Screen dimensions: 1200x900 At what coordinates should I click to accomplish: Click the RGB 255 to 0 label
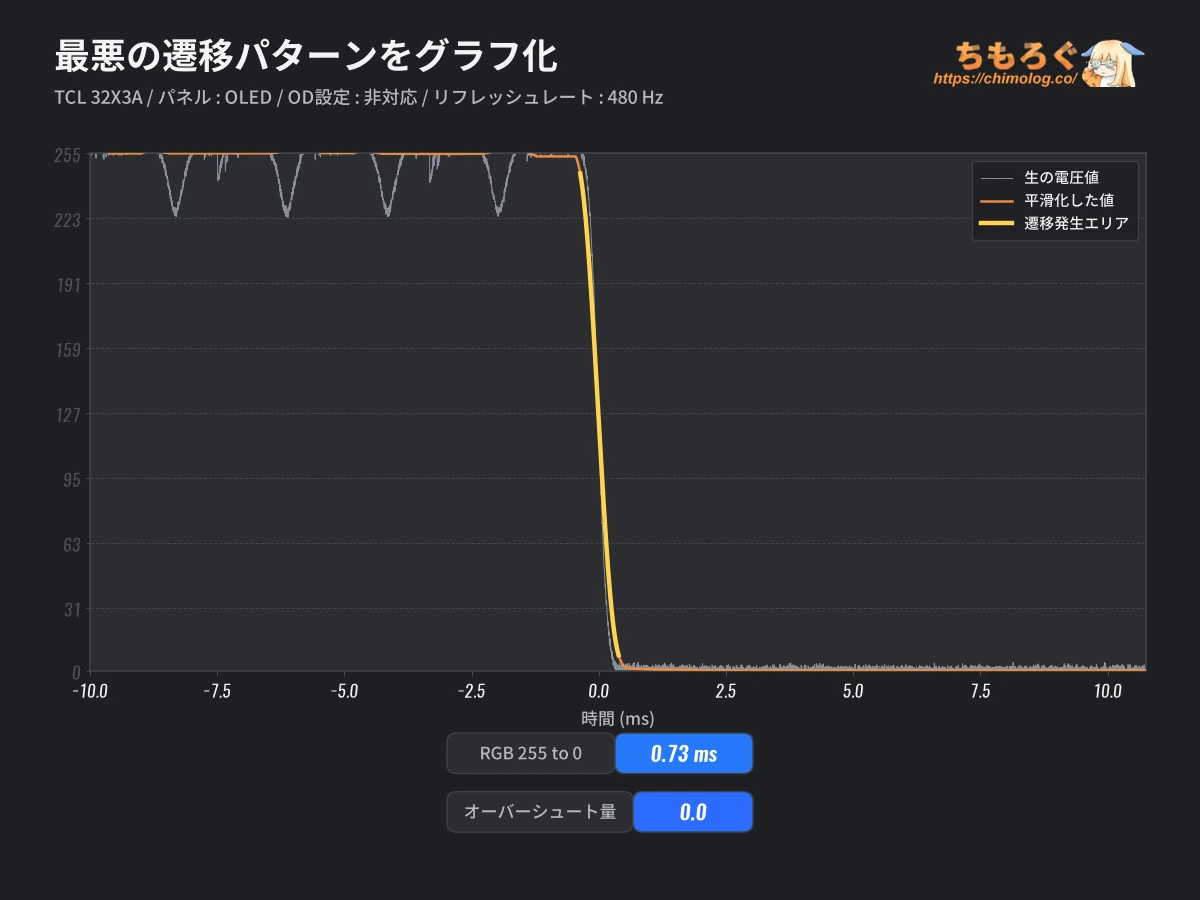click(x=531, y=753)
